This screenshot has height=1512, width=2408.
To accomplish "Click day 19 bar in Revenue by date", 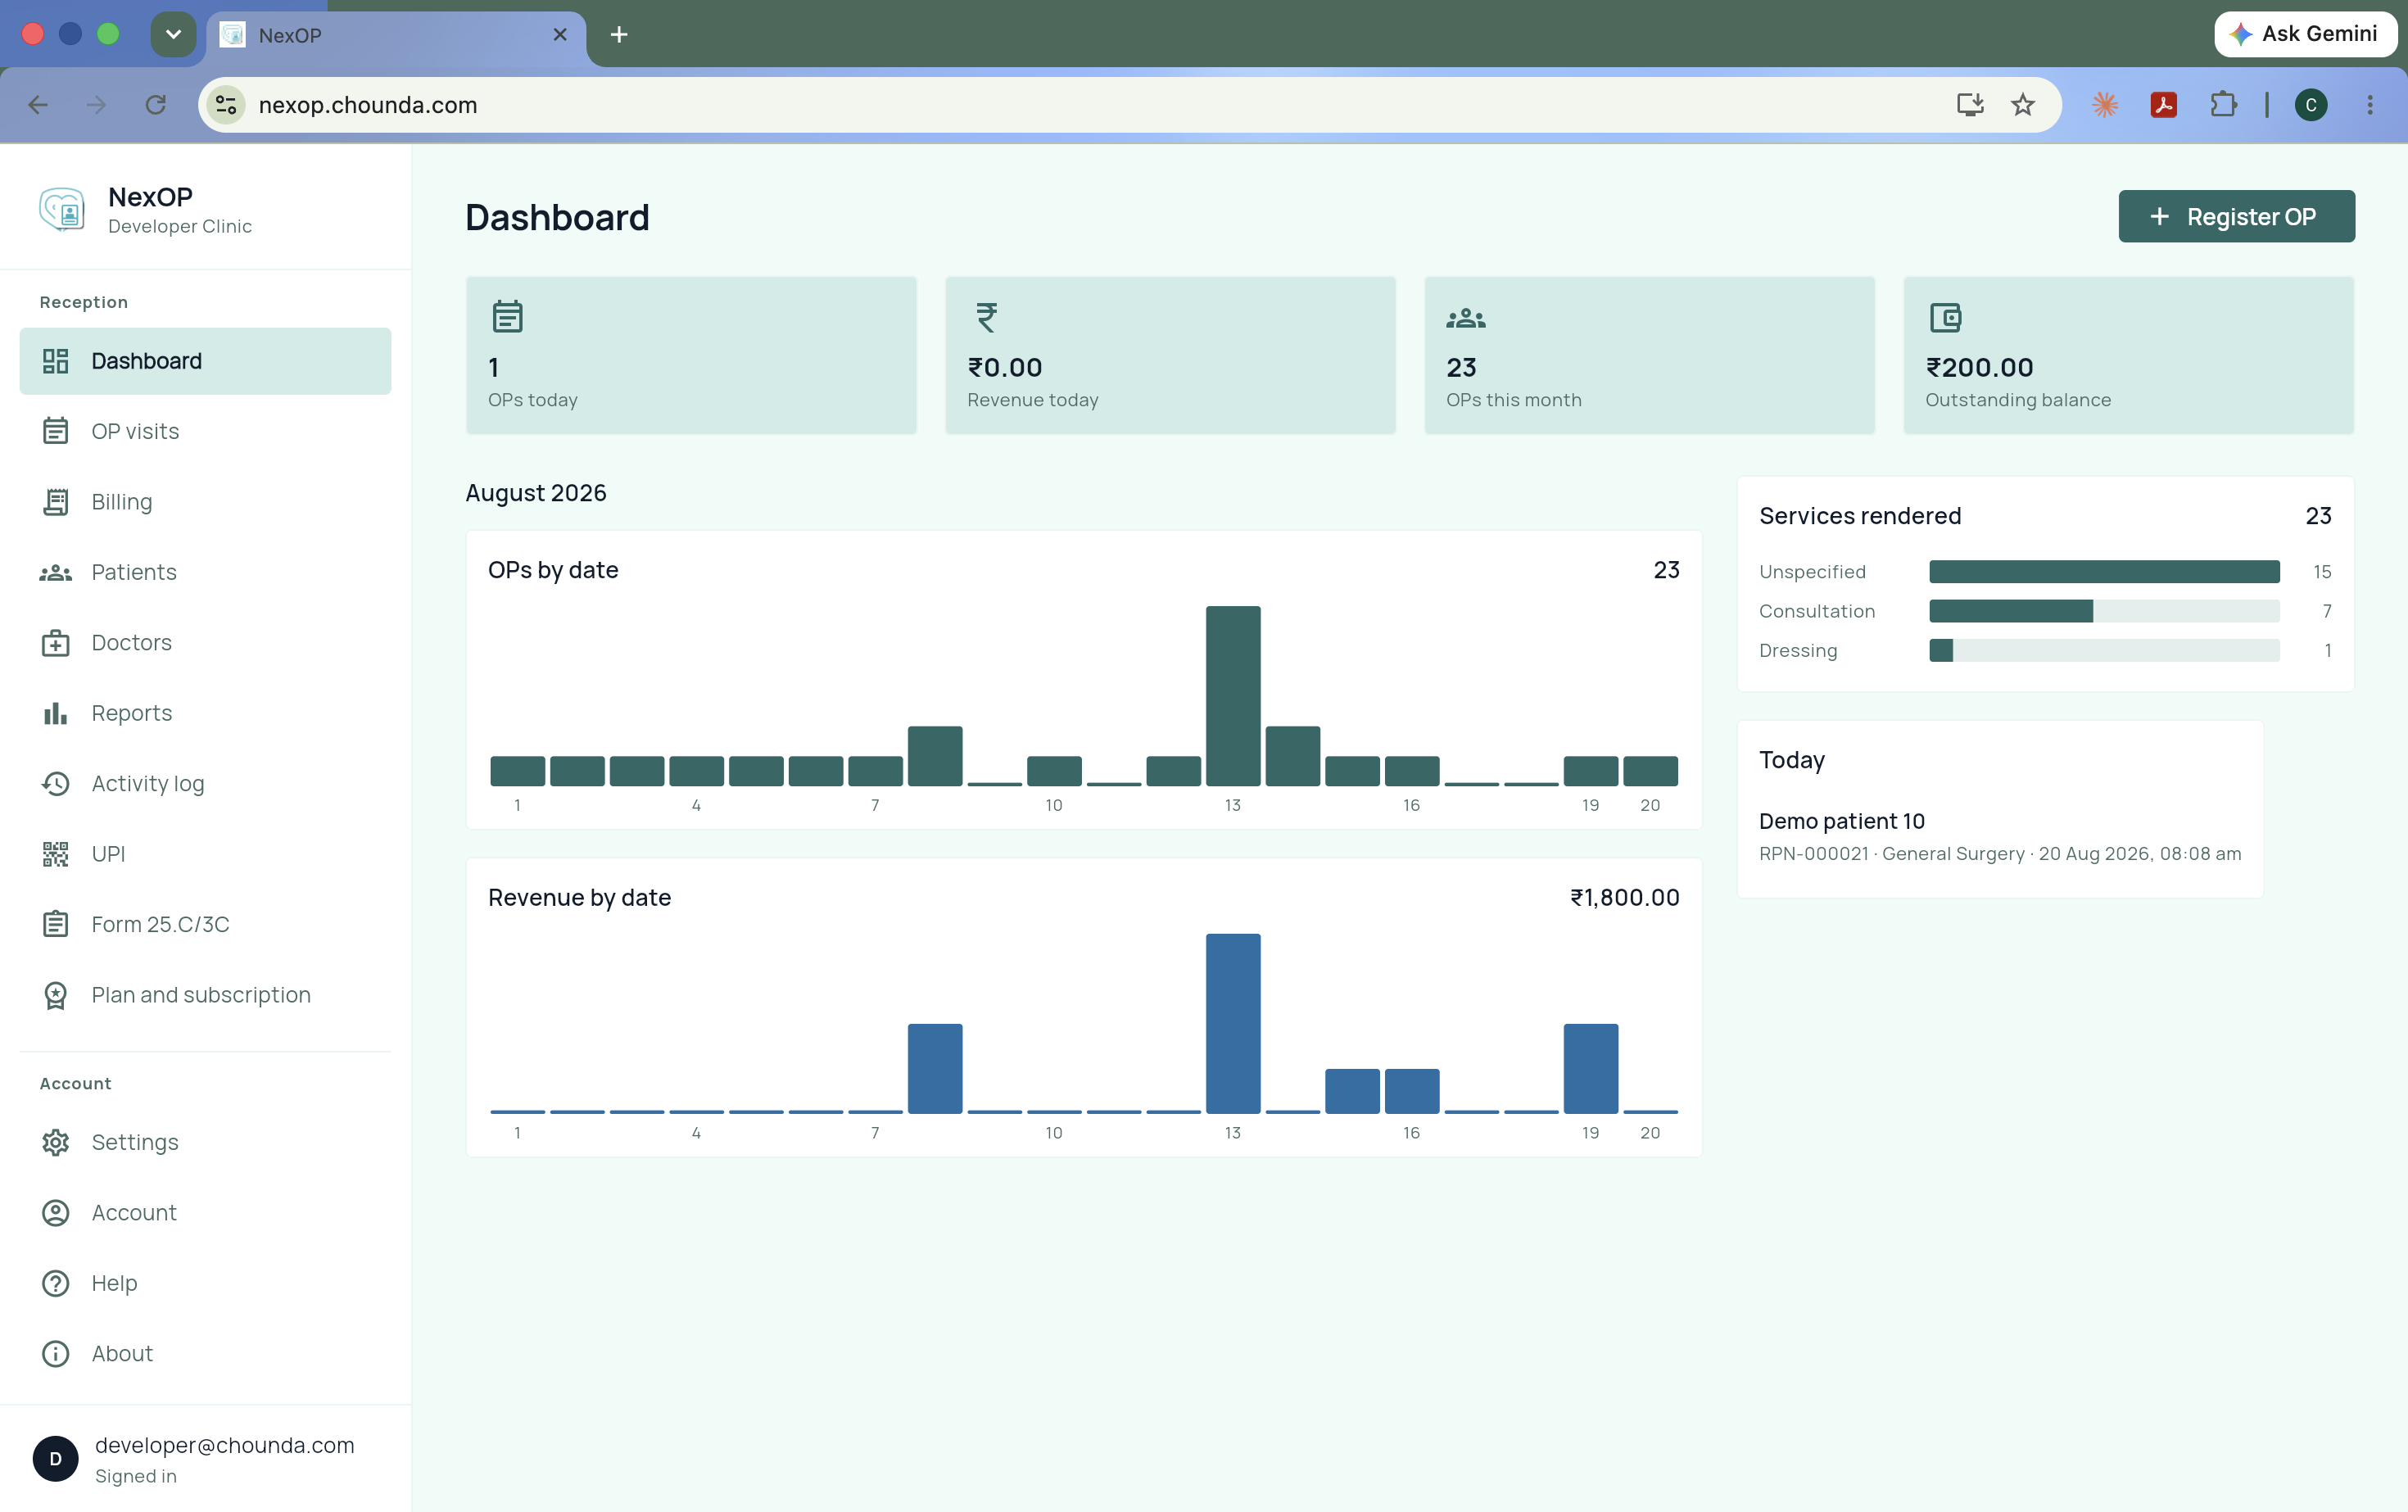I will [1590, 1068].
